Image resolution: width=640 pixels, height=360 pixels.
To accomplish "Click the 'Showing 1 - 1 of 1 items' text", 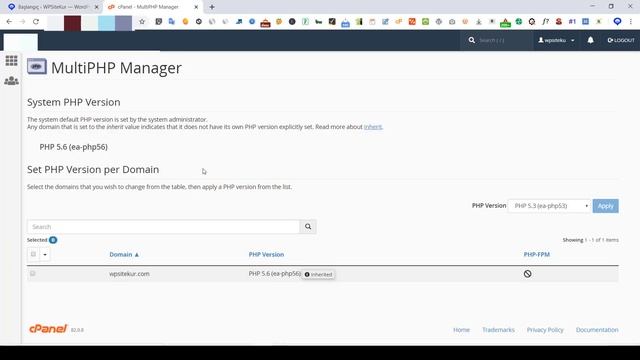I will pos(590,240).
